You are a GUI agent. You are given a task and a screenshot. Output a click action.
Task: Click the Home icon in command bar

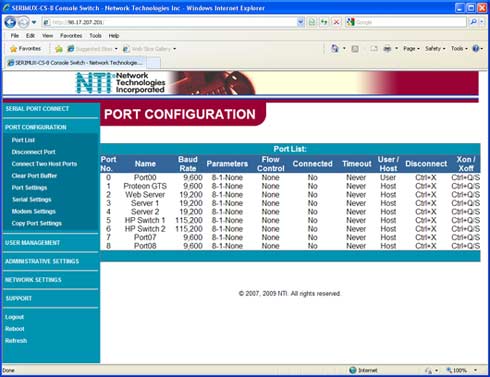pos(335,49)
